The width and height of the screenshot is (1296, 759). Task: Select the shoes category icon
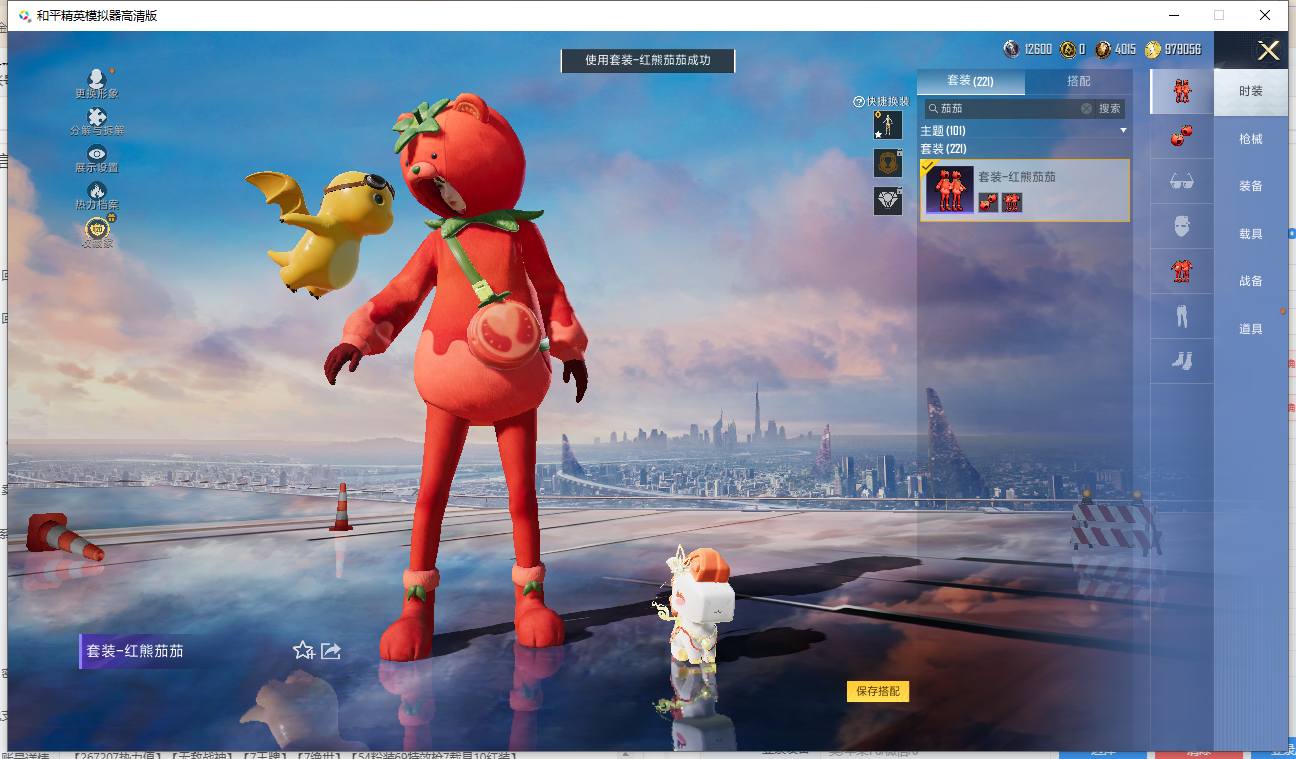point(1182,361)
